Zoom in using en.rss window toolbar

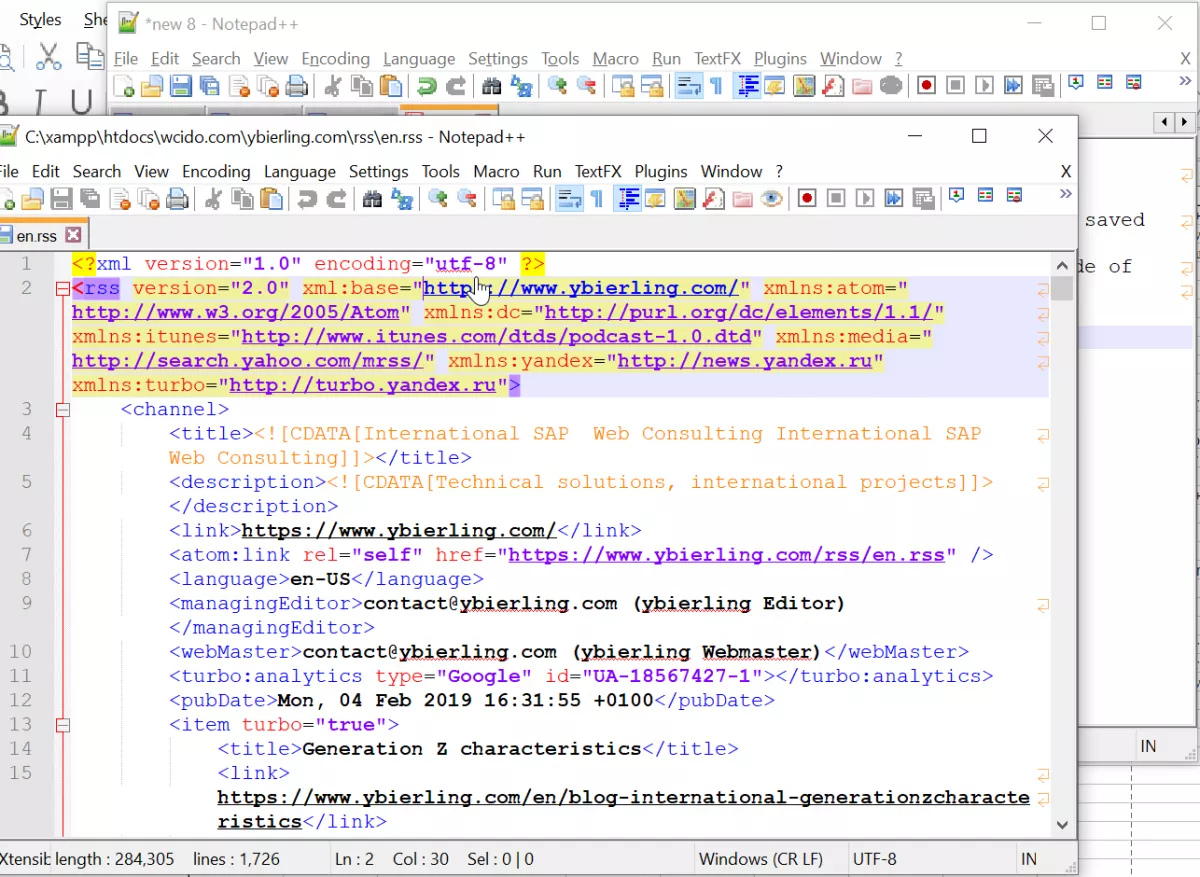click(437, 199)
